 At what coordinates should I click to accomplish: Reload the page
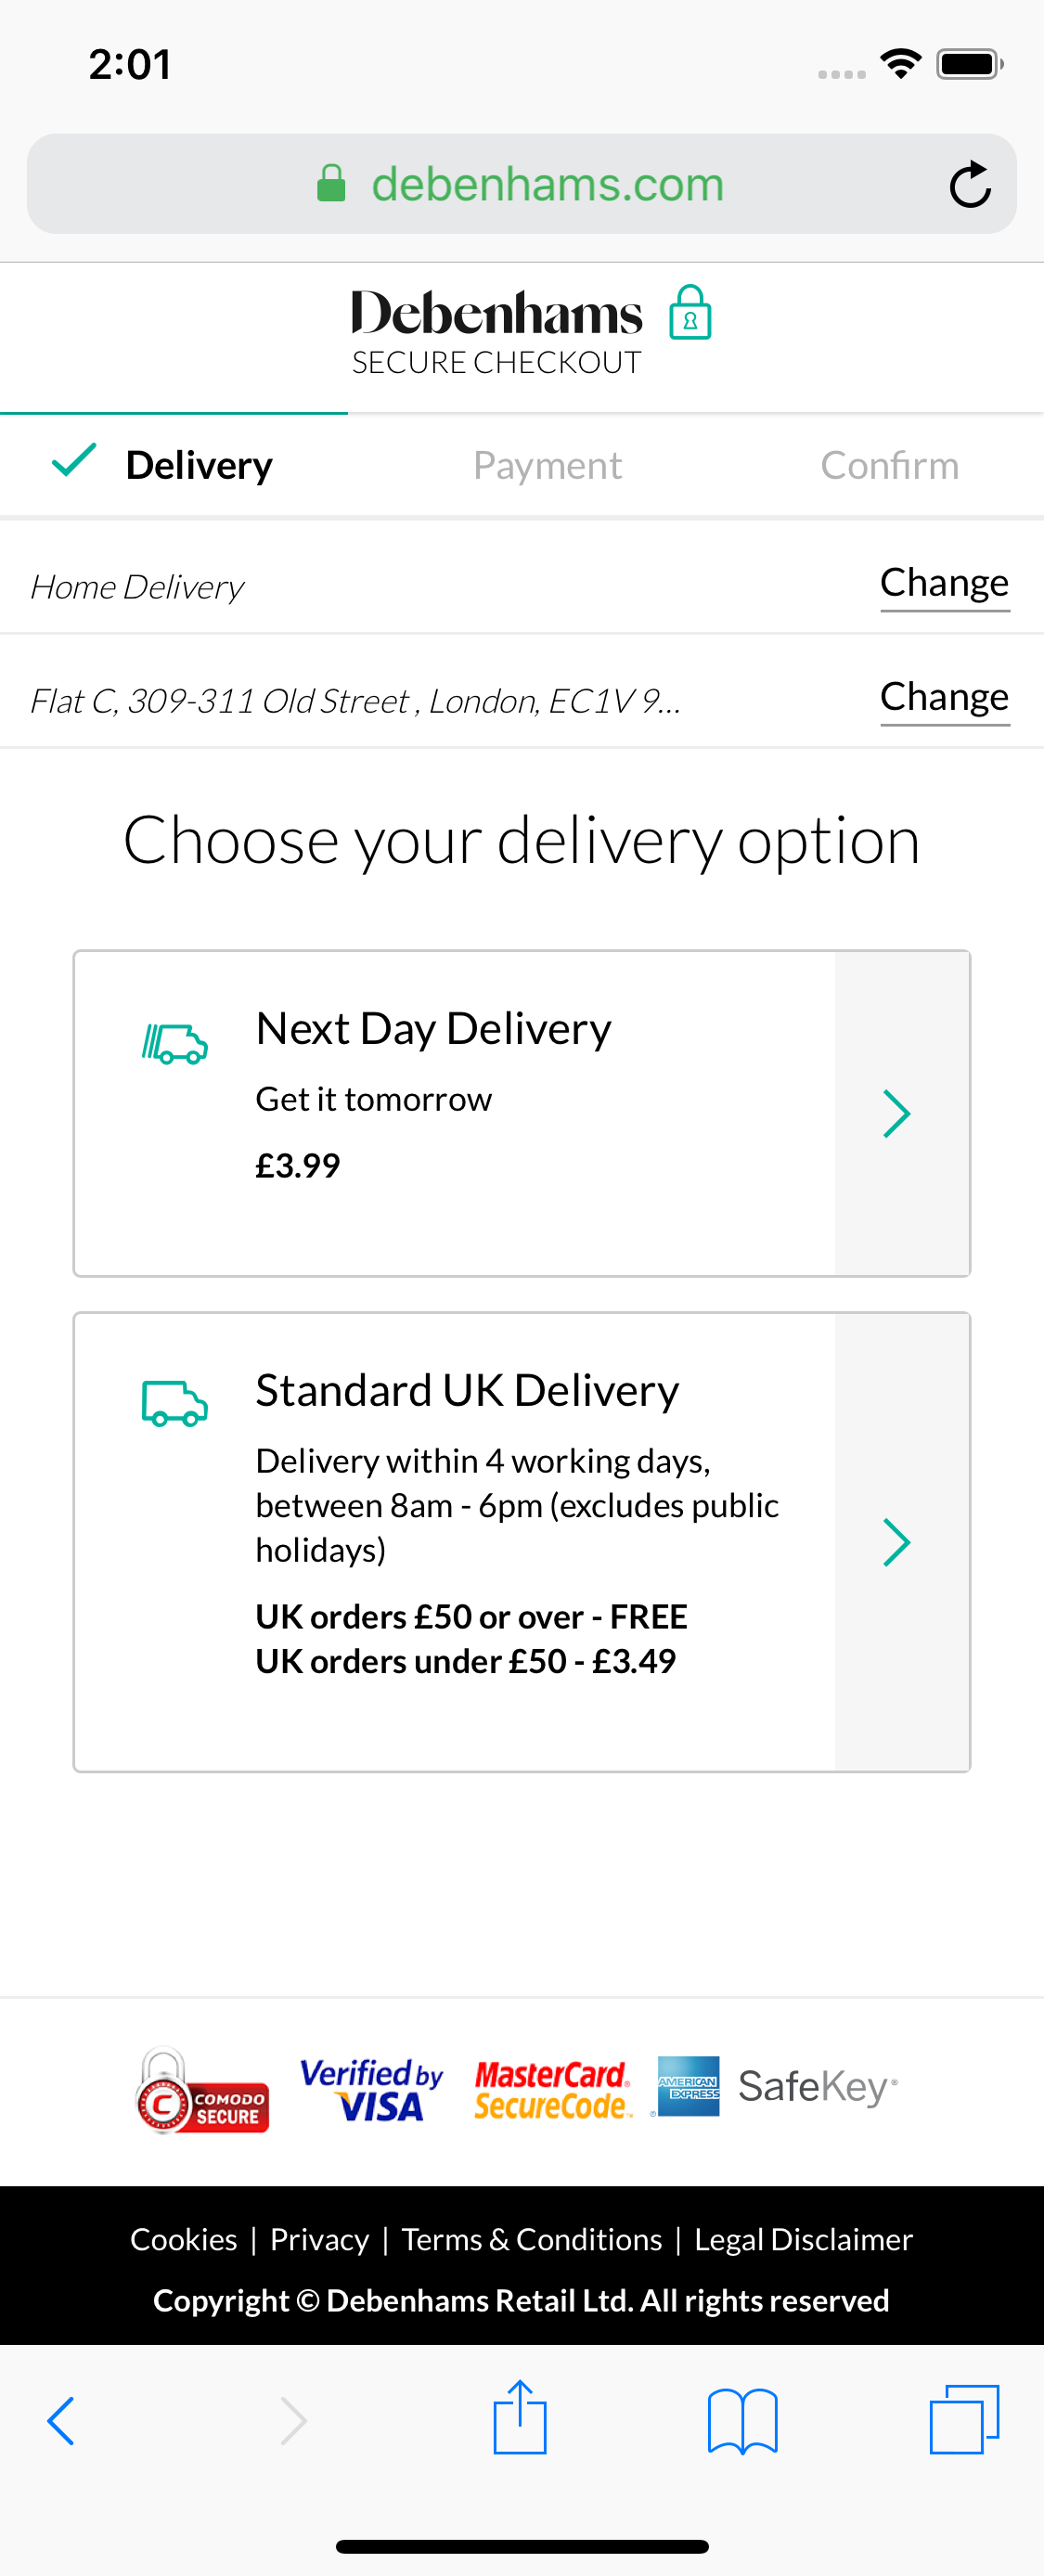971,184
